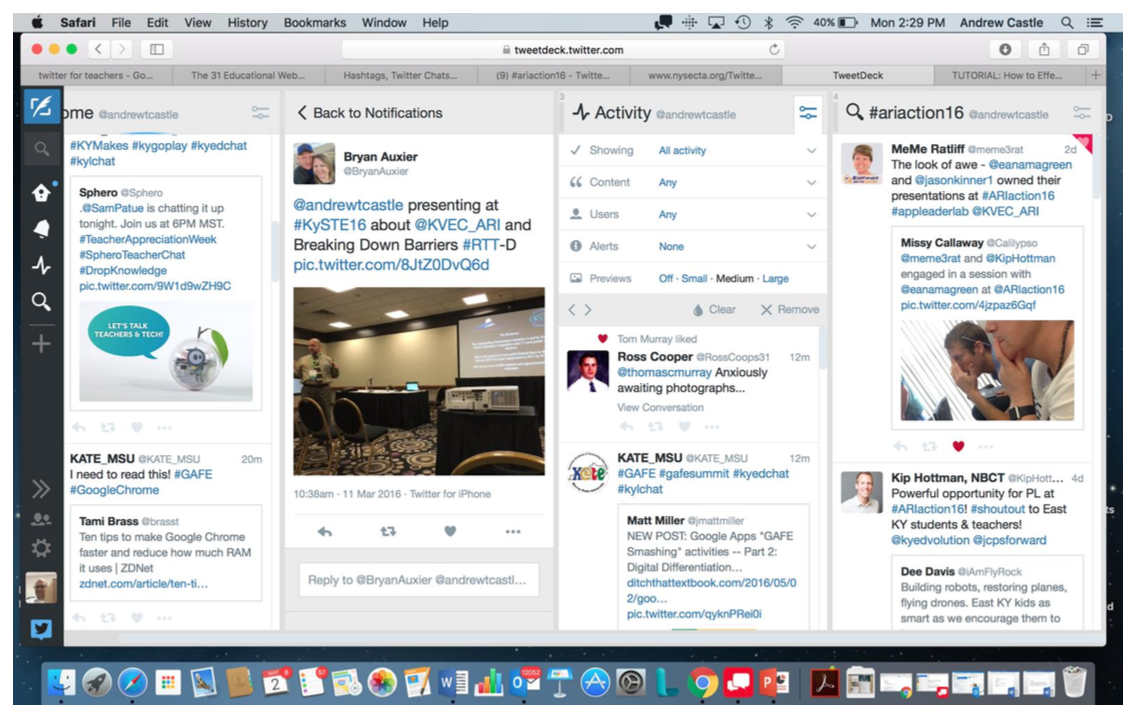Unlike MeMe Ratliff's tweet red heart
Image resolution: width=1132 pixels, height=715 pixels.
point(958,446)
